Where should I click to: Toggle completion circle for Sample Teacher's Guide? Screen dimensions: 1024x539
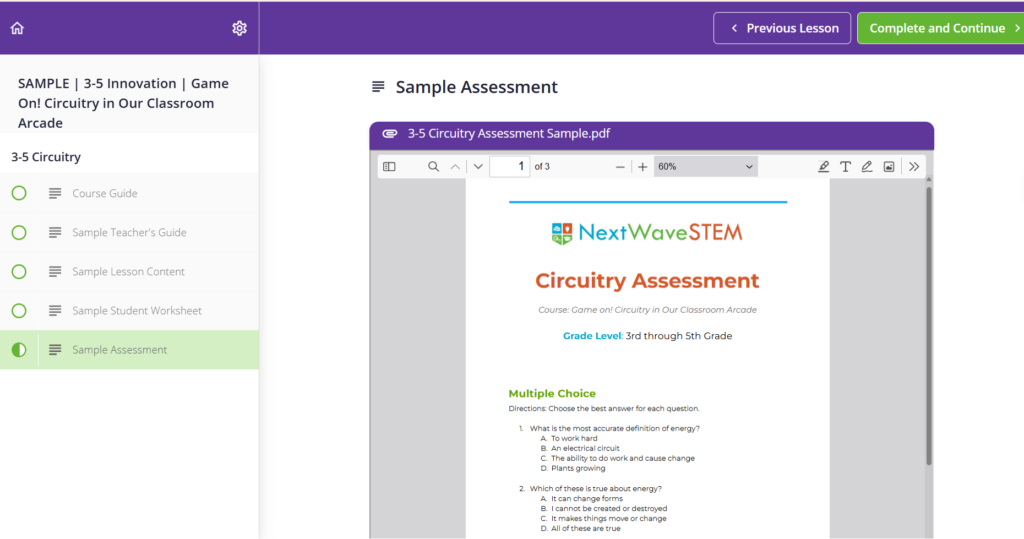19,233
